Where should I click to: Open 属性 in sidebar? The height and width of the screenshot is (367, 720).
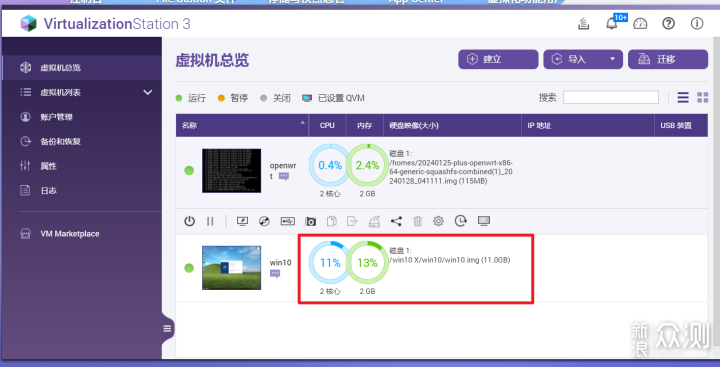click(82, 166)
